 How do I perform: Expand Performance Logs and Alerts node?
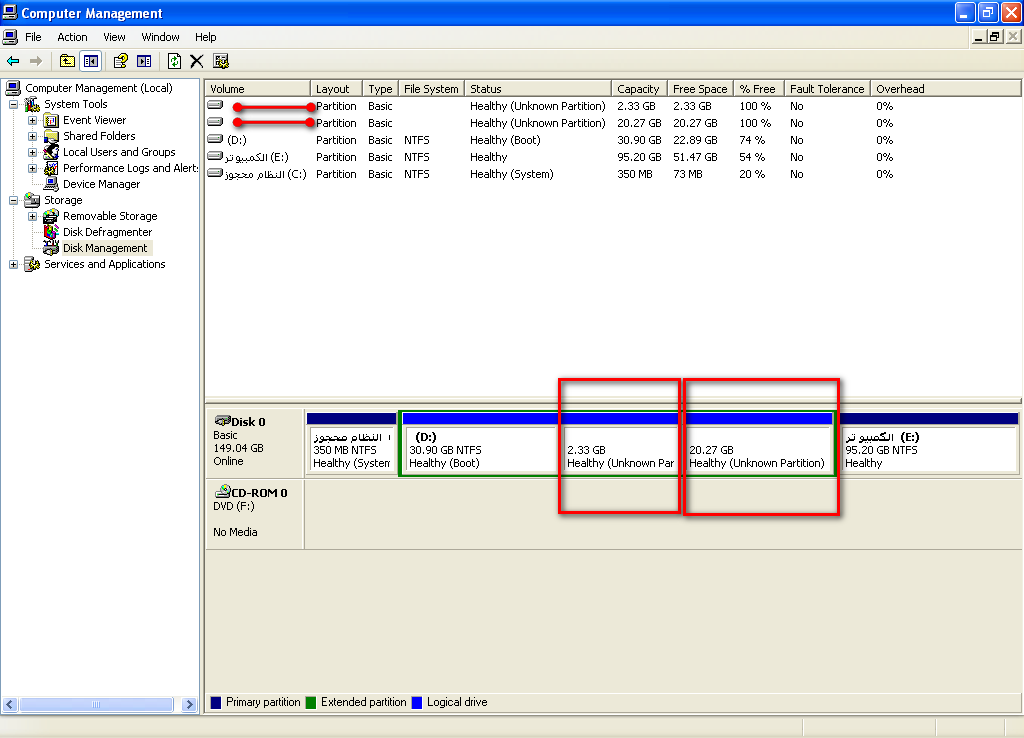tap(32, 168)
